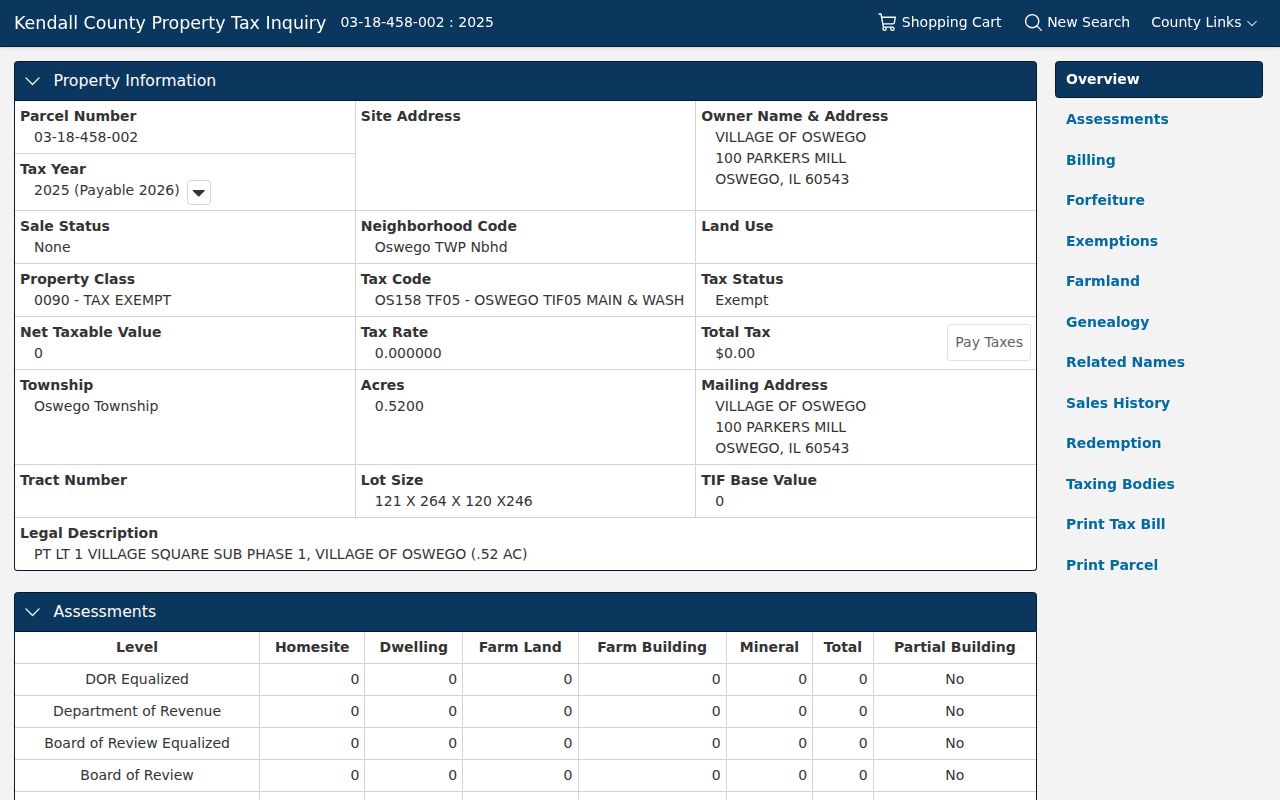Click the Department of Revenue row label
The width and height of the screenshot is (1280, 800).
pos(137,711)
